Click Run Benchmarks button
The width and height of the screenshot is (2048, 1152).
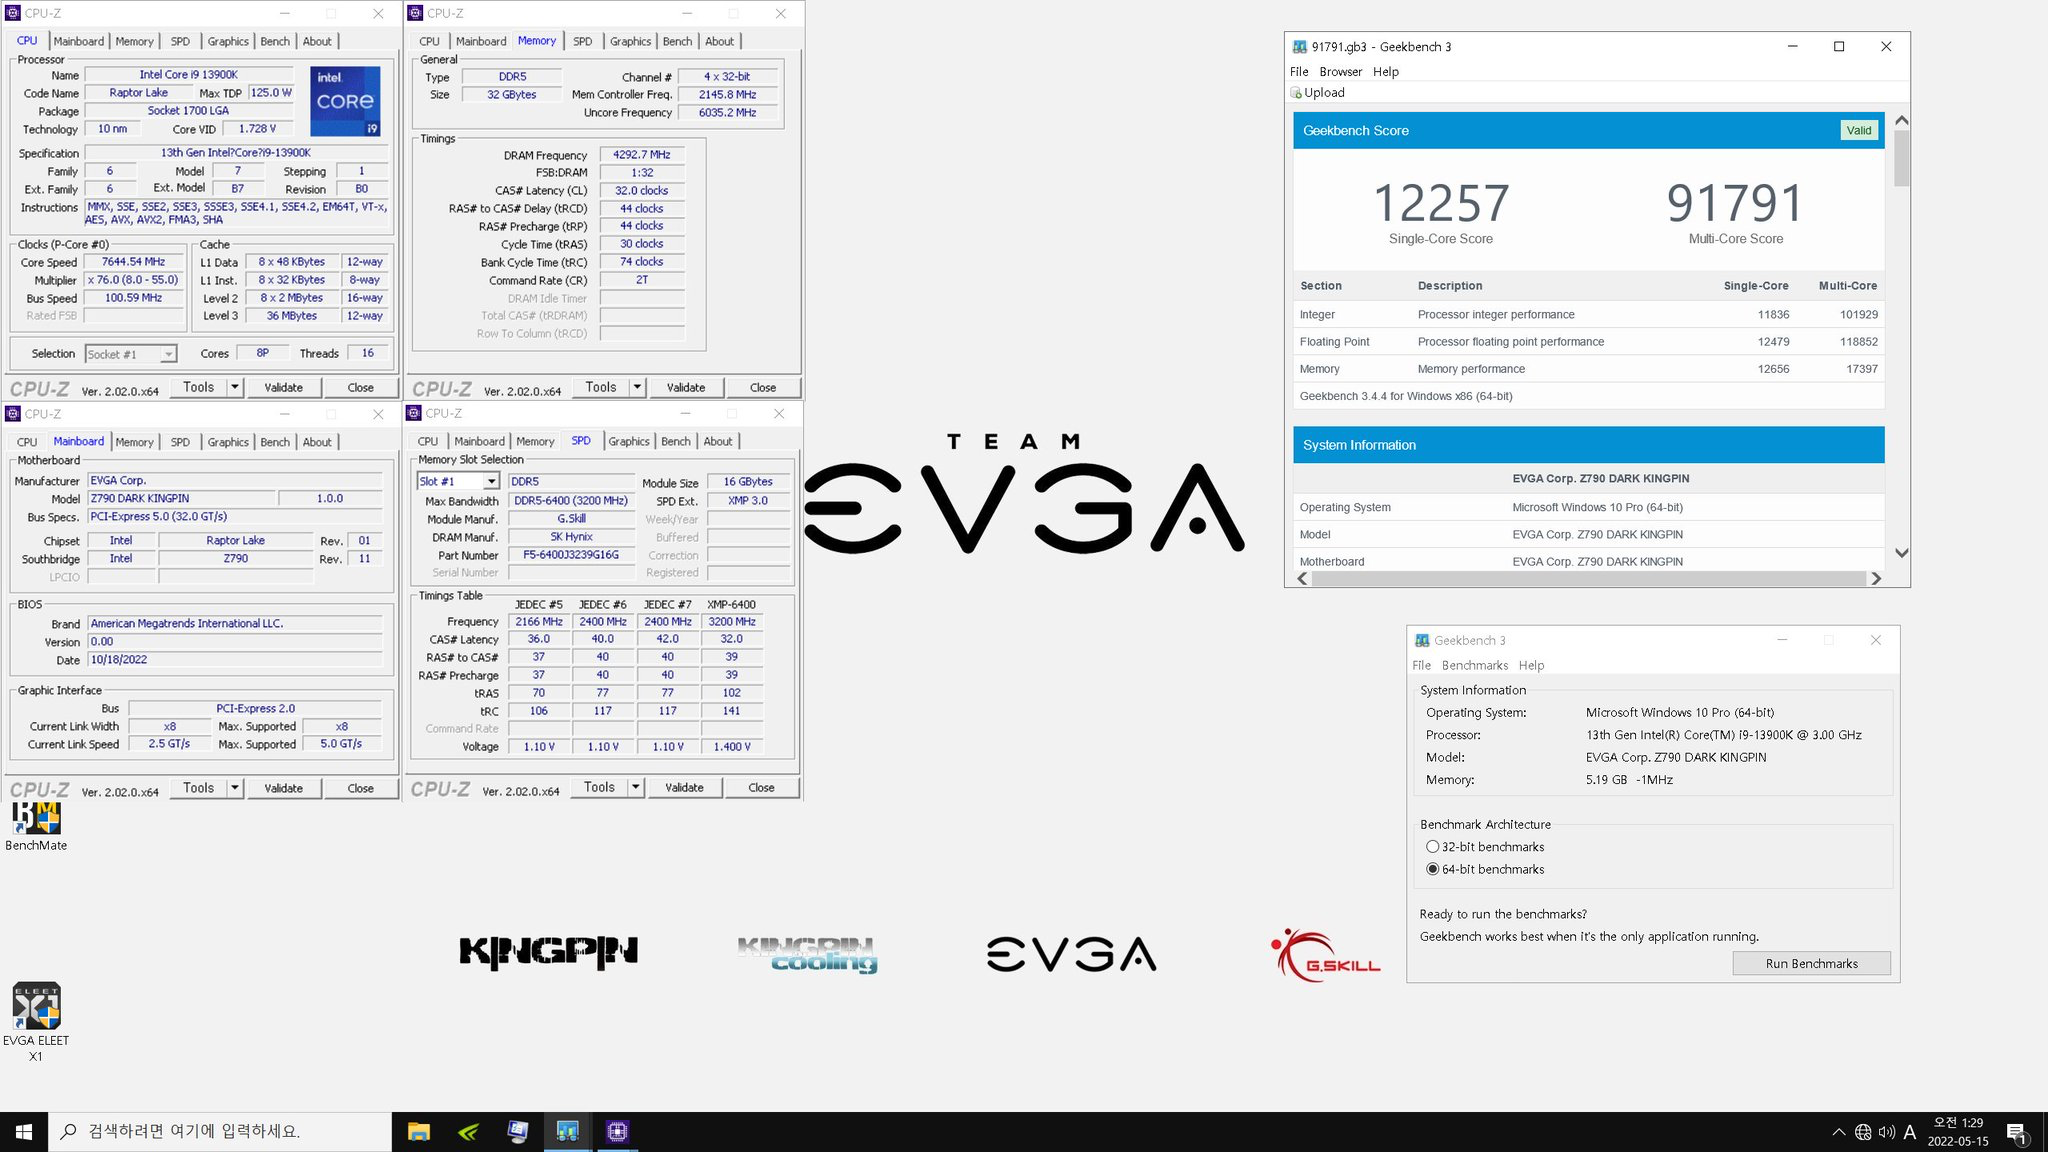coord(1811,964)
